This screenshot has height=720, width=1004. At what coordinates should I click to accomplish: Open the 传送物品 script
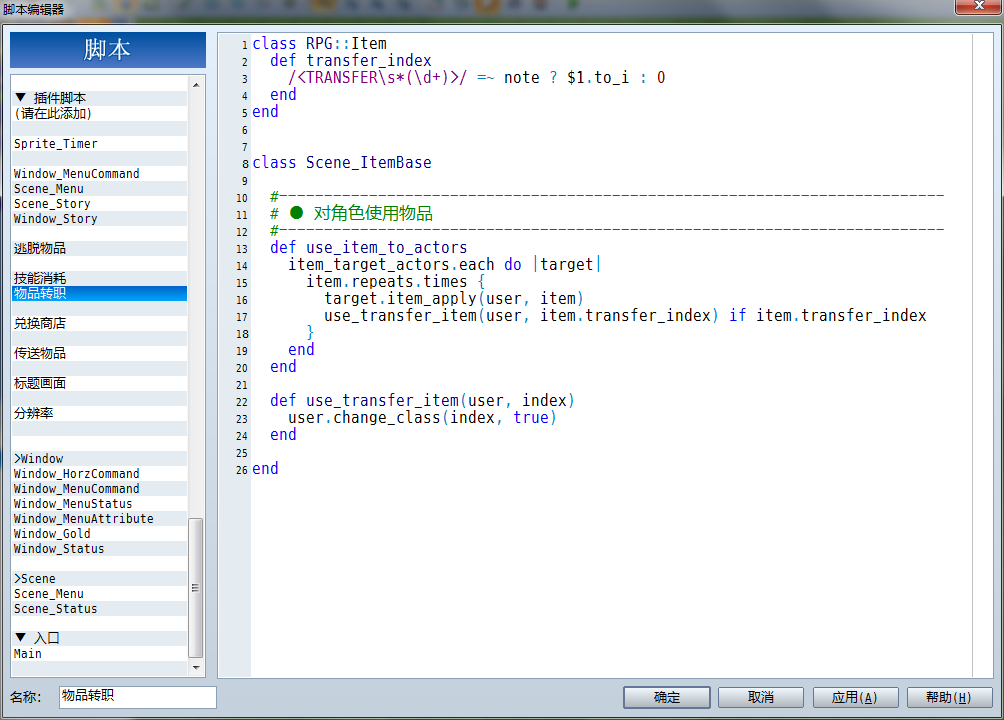[99, 353]
